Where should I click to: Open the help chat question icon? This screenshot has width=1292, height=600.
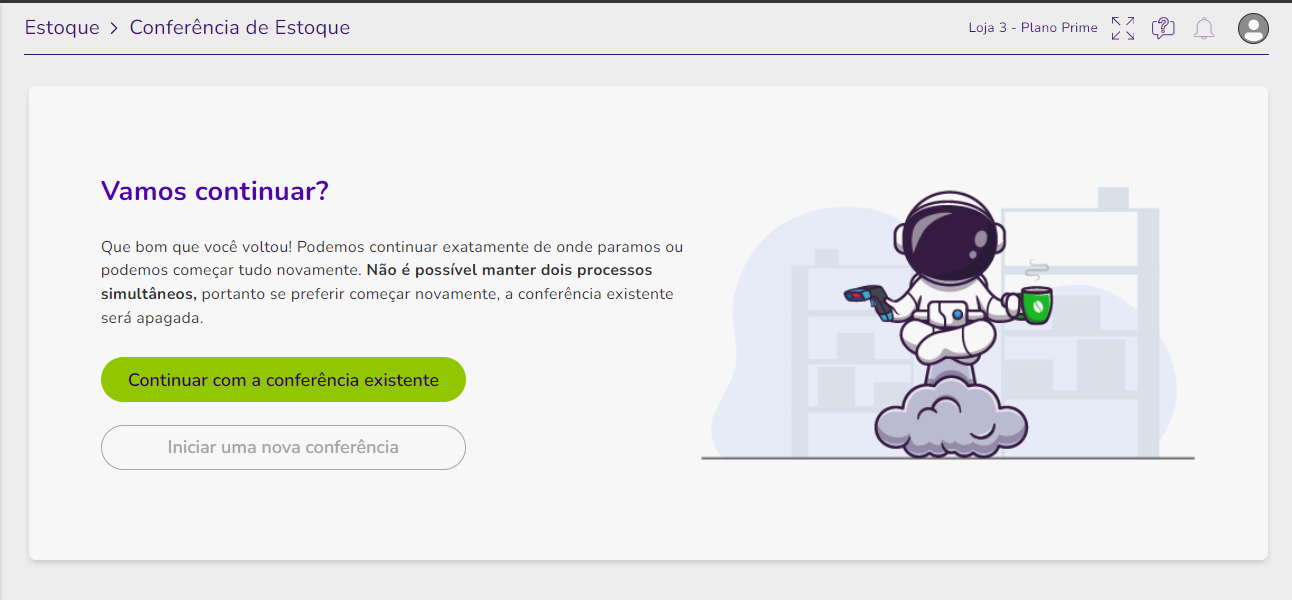(x=1163, y=28)
